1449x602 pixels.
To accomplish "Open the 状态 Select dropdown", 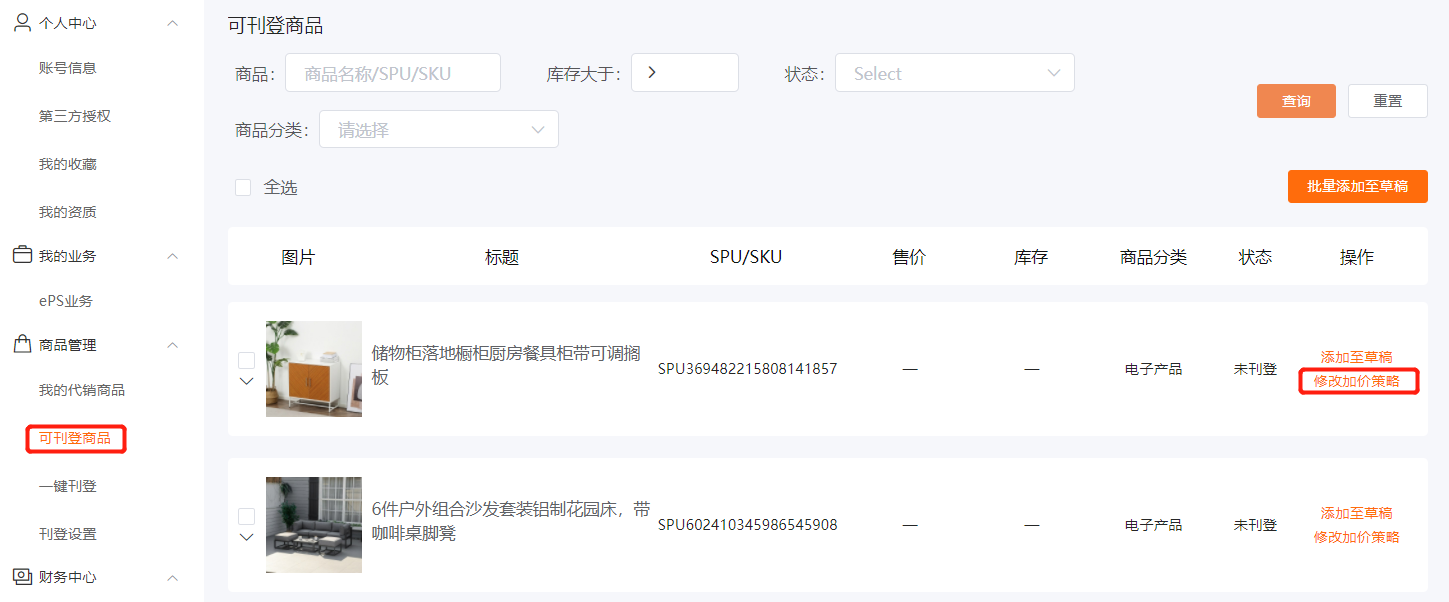I will coord(954,73).
